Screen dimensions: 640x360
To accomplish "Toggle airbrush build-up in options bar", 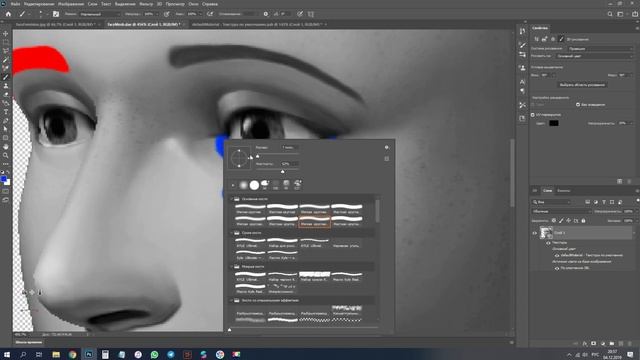I will click(210, 14).
